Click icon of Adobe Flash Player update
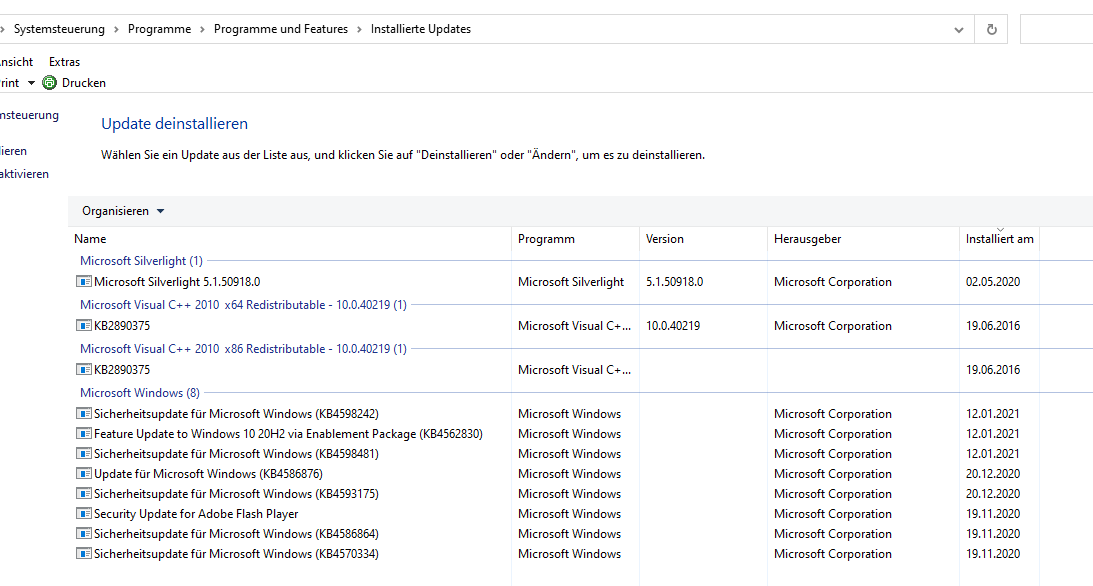 tap(84, 514)
